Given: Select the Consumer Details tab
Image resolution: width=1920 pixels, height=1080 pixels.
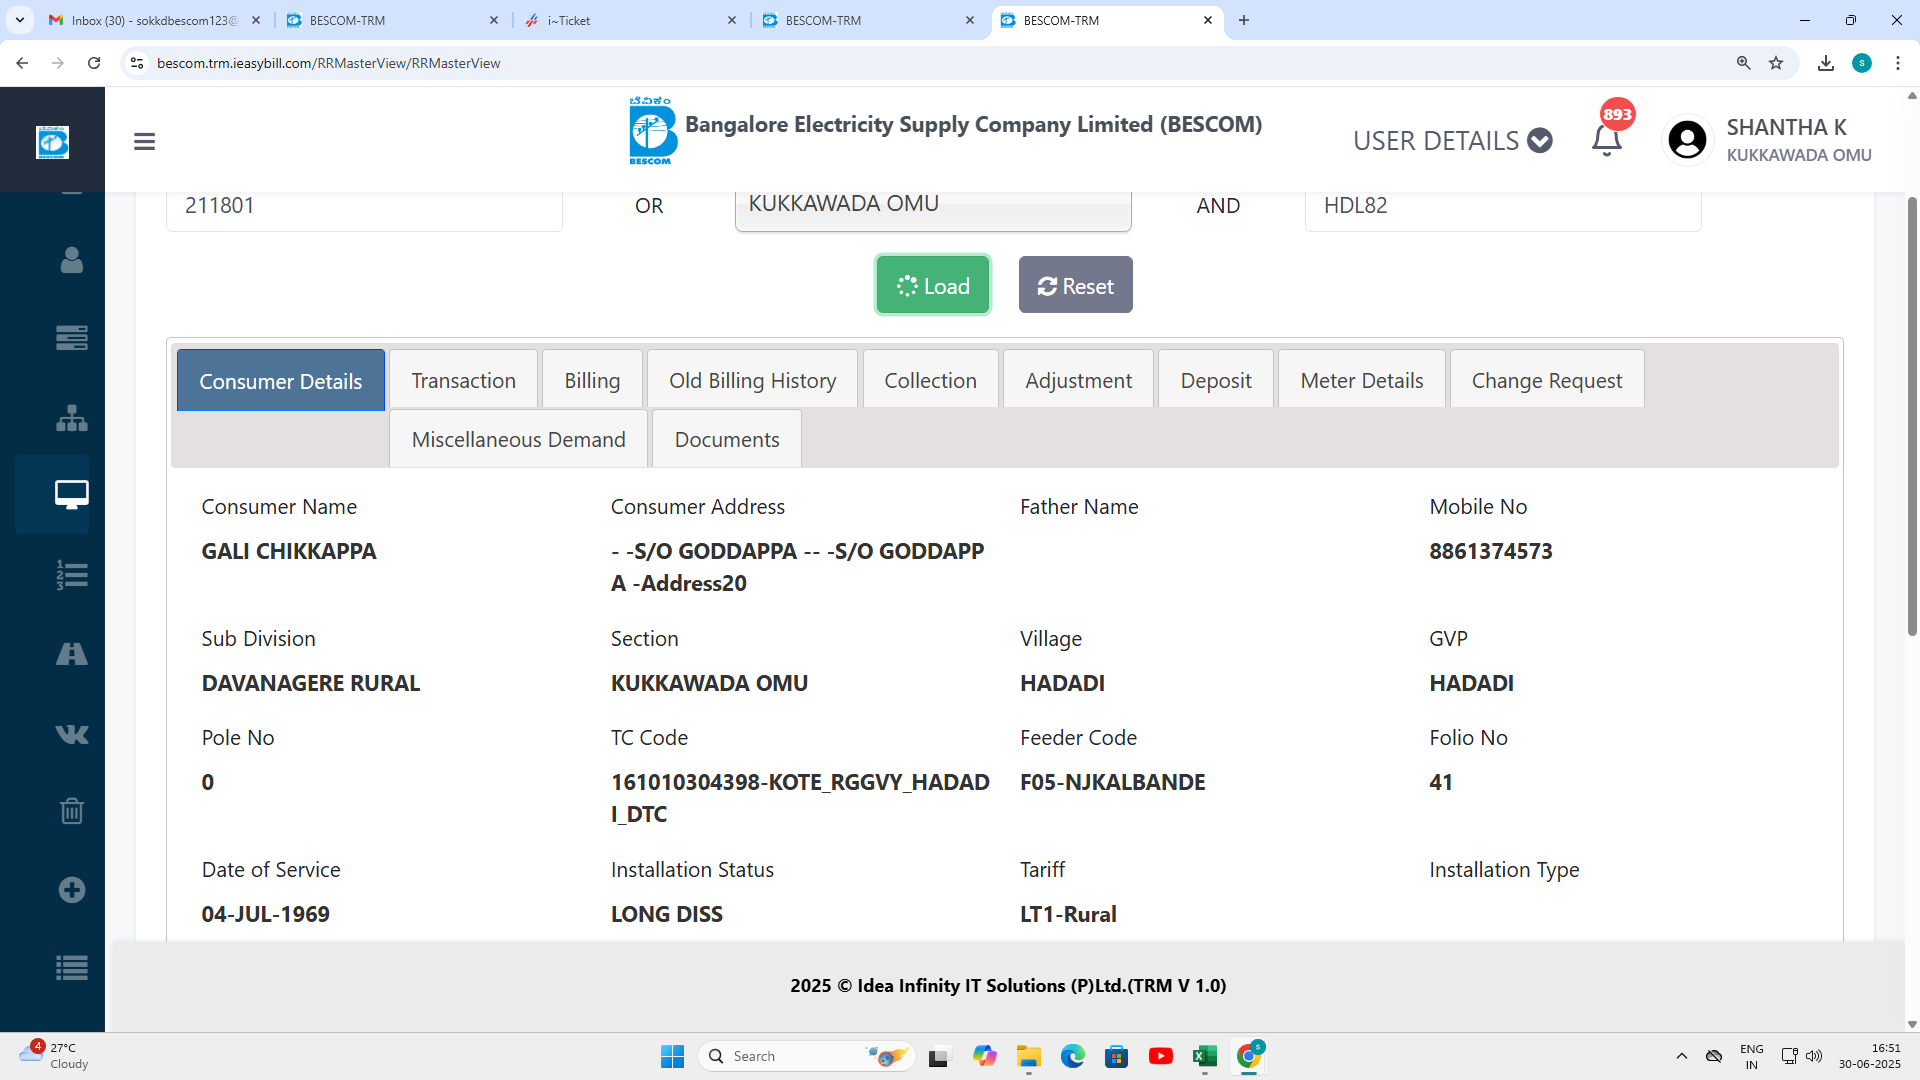Looking at the screenshot, I should 280,380.
